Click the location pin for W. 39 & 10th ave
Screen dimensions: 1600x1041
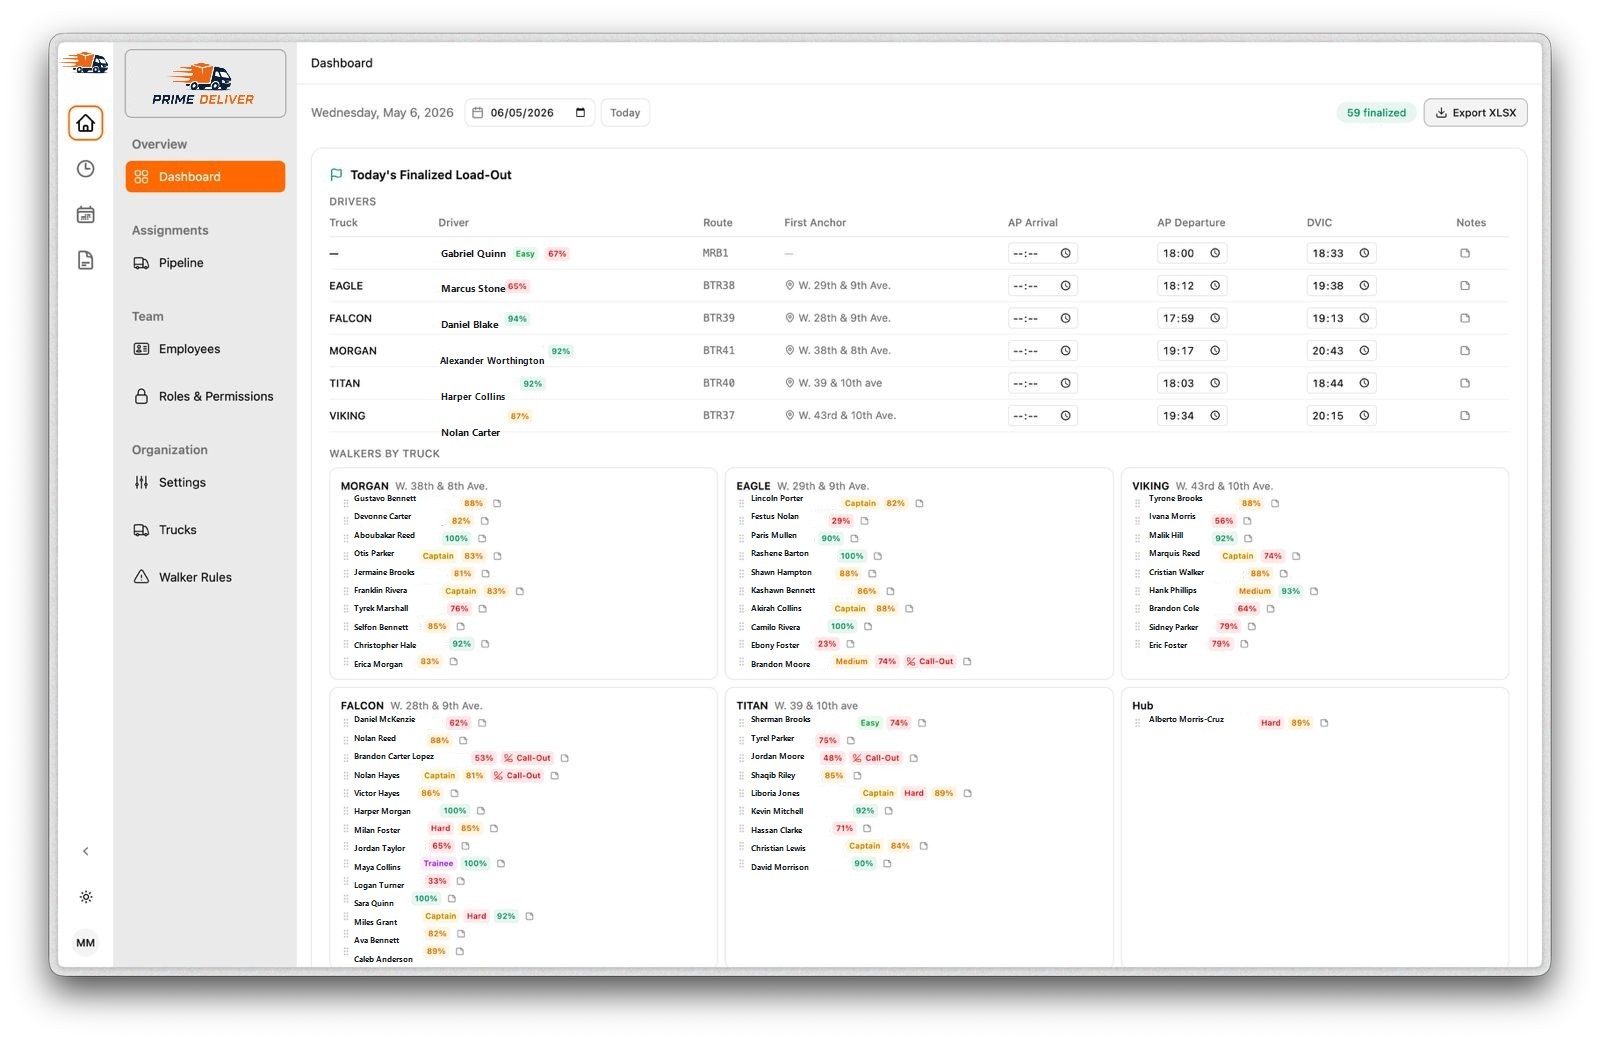coord(790,383)
